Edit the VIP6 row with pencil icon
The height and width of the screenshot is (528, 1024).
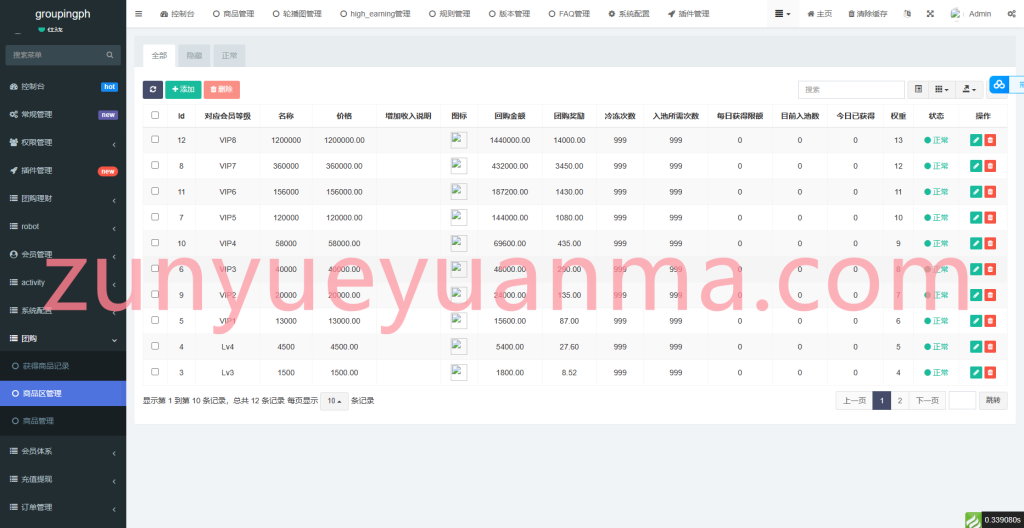(x=976, y=191)
